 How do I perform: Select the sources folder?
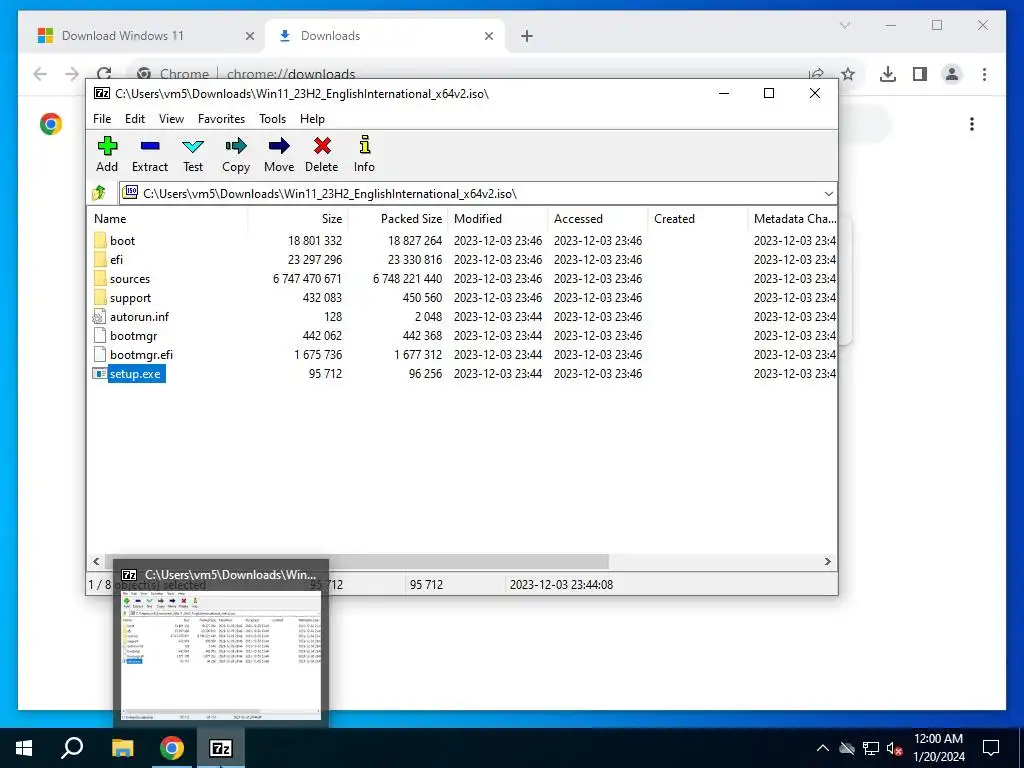pyautogui.click(x=129, y=279)
